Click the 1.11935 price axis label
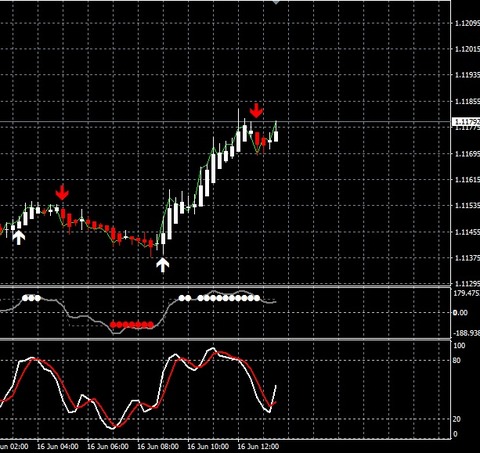The image size is (480, 453). [x=467, y=75]
